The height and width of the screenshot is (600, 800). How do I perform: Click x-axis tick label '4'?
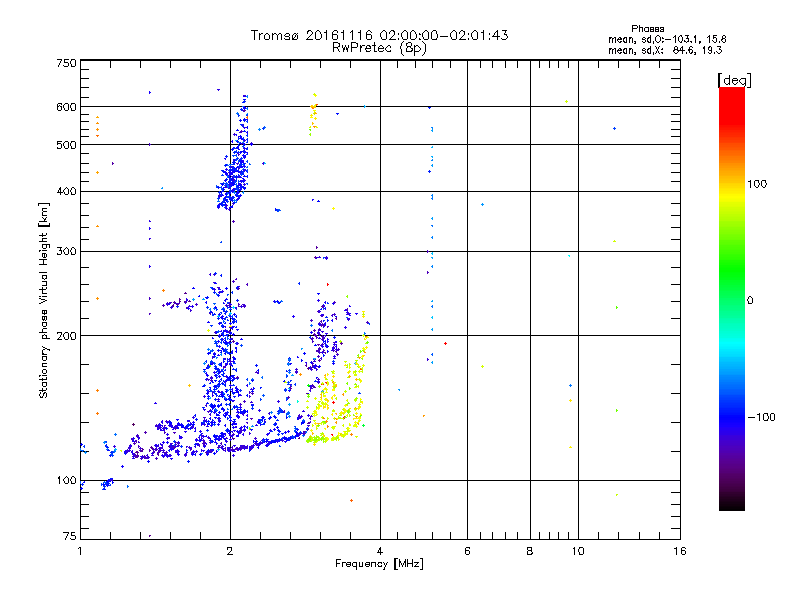pyautogui.click(x=380, y=551)
